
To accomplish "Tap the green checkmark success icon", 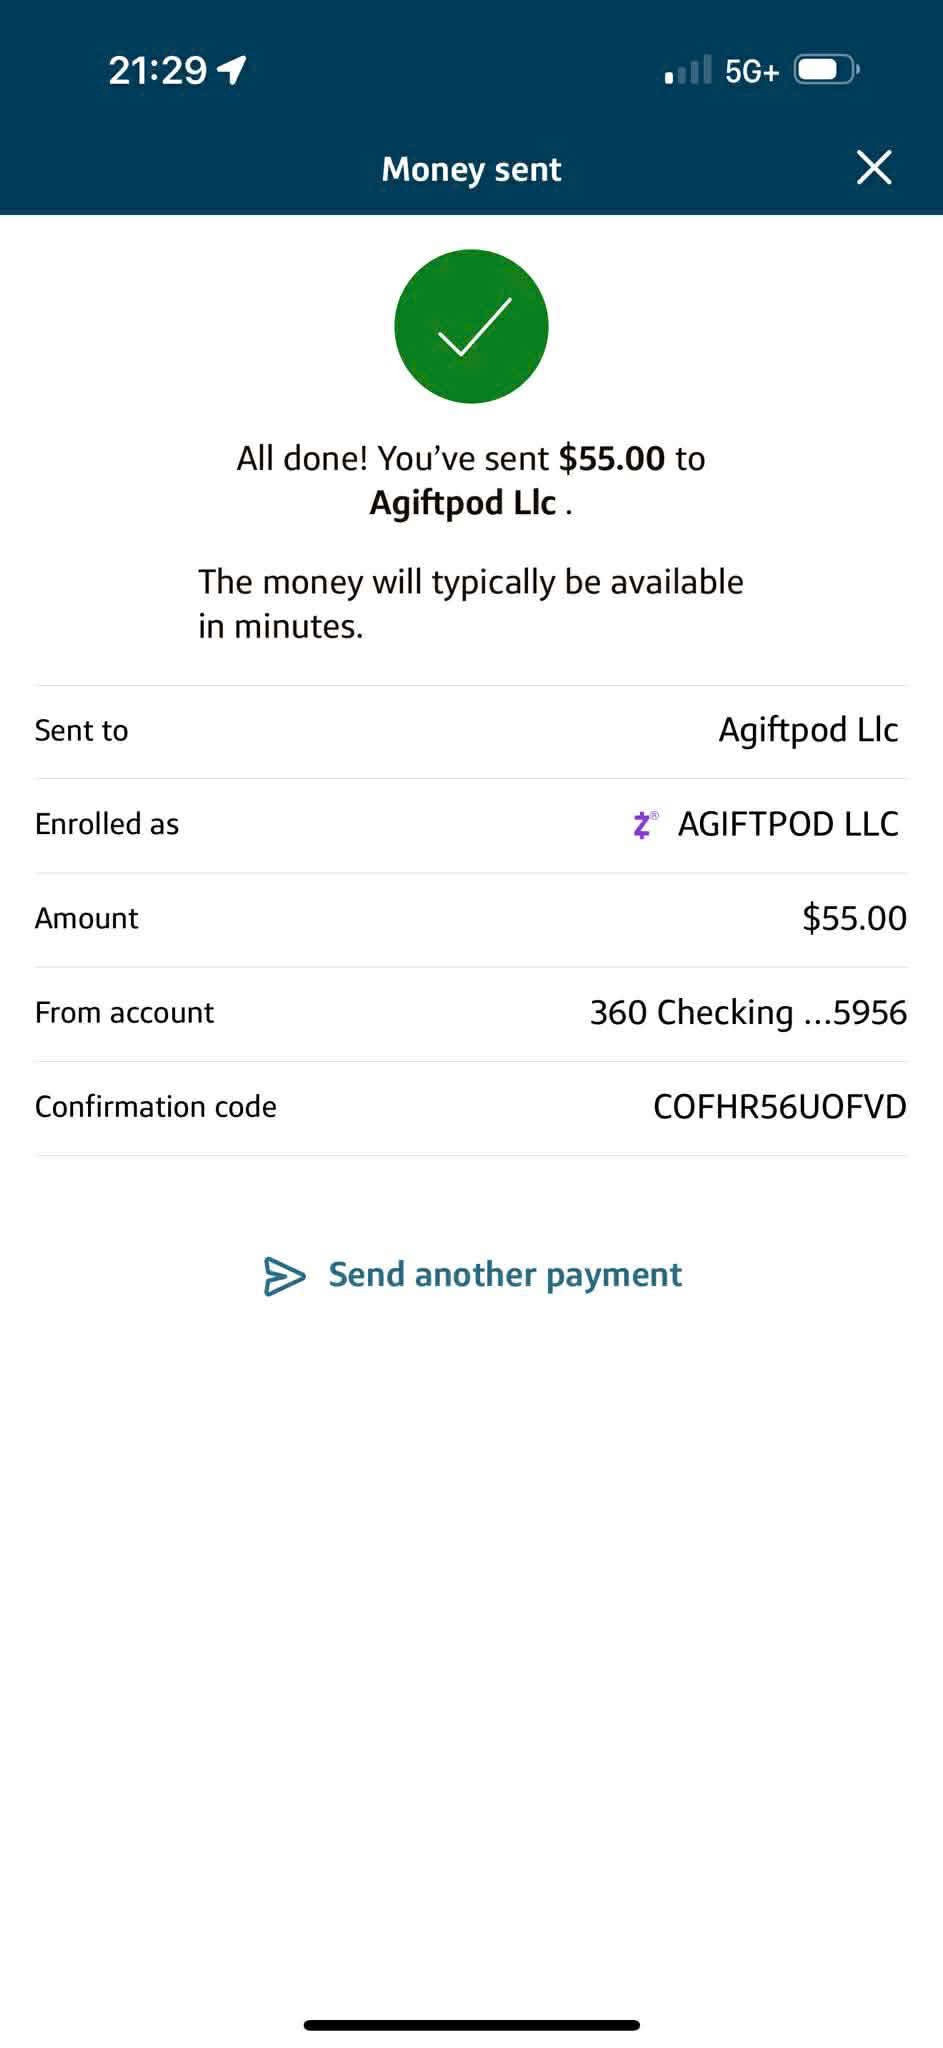I will tap(471, 326).
